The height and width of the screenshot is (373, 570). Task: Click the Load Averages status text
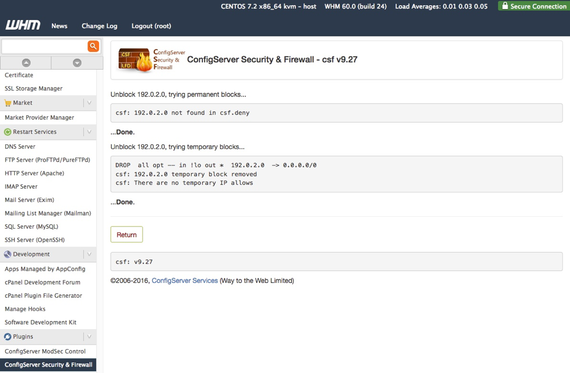coord(441,6)
